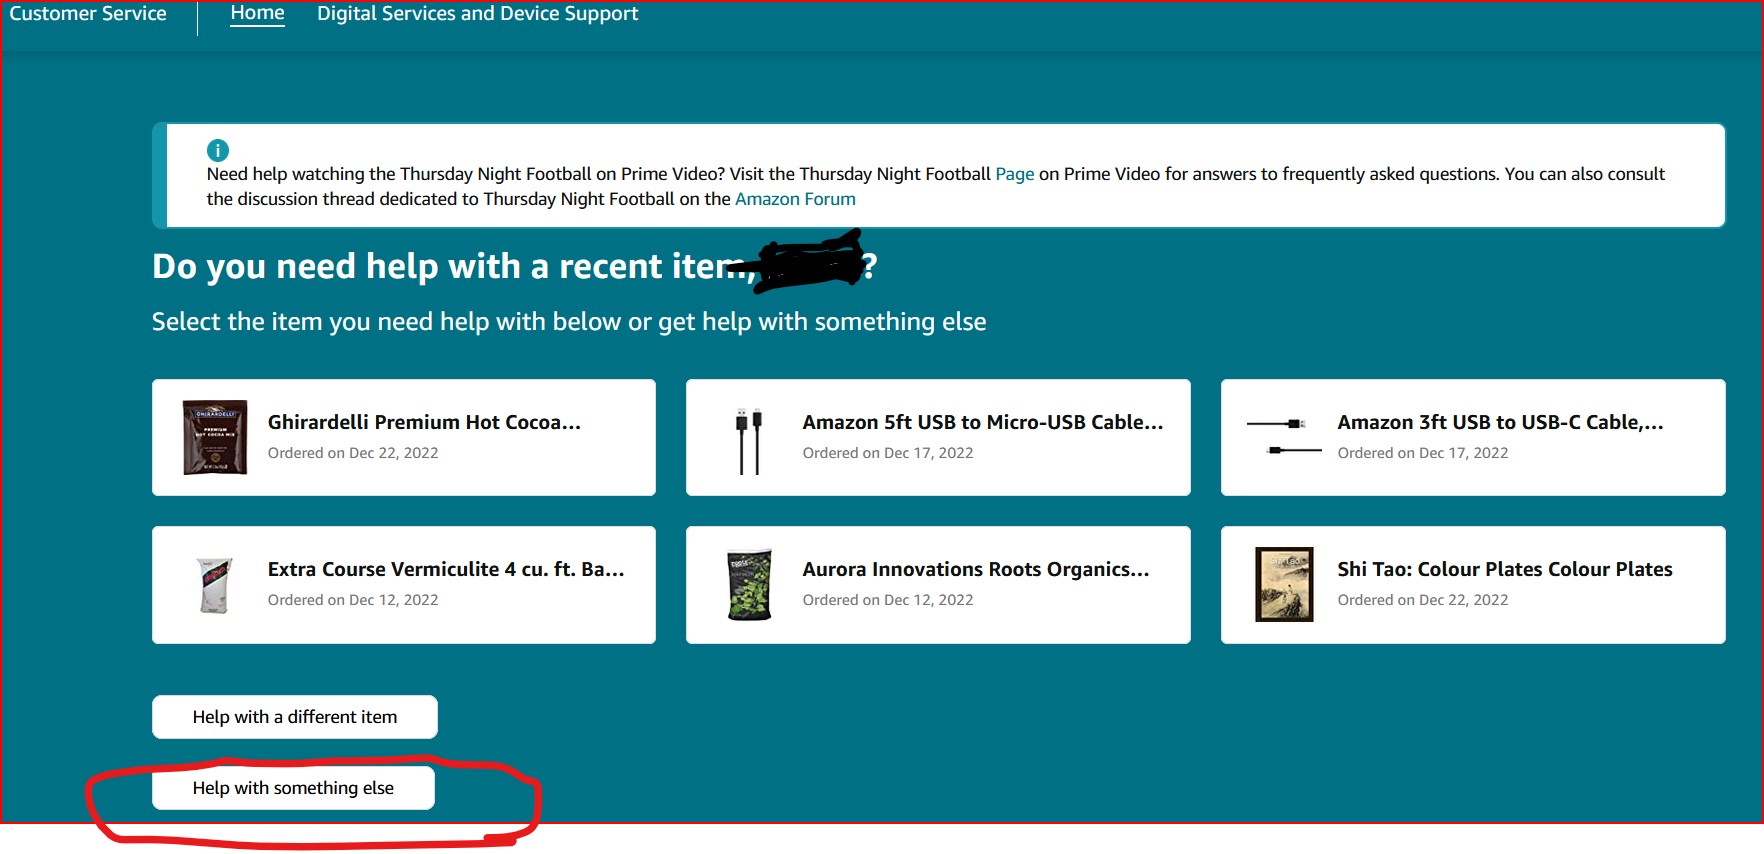The width and height of the screenshot is (1764, 854).
Task: Follow the Thursday Night Football Page link
Action: pyautogui.click(x=1014, y=174)
